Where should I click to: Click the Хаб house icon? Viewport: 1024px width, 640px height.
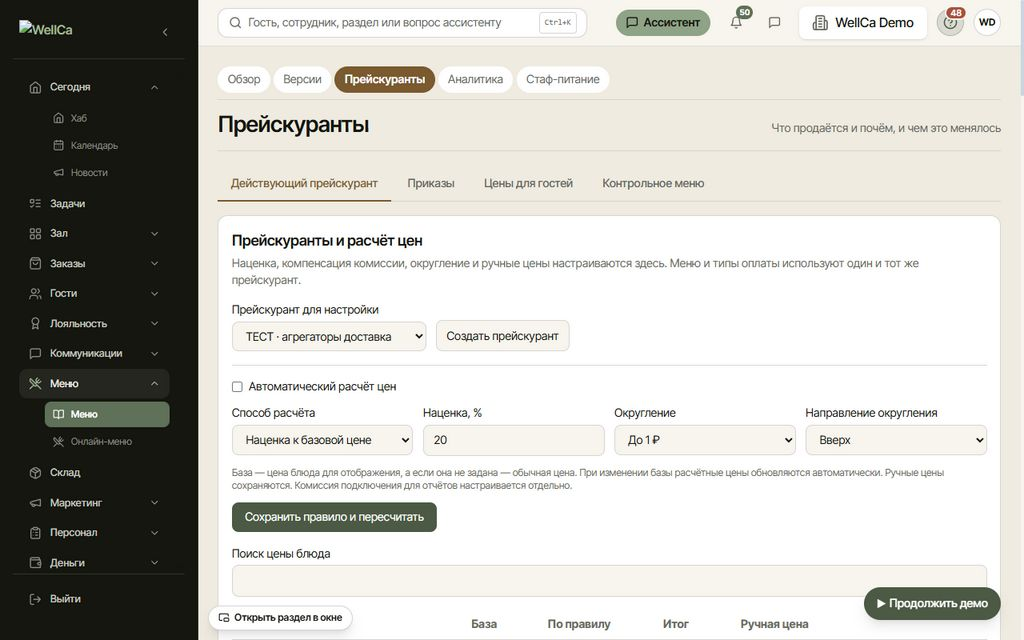(58, 118)
